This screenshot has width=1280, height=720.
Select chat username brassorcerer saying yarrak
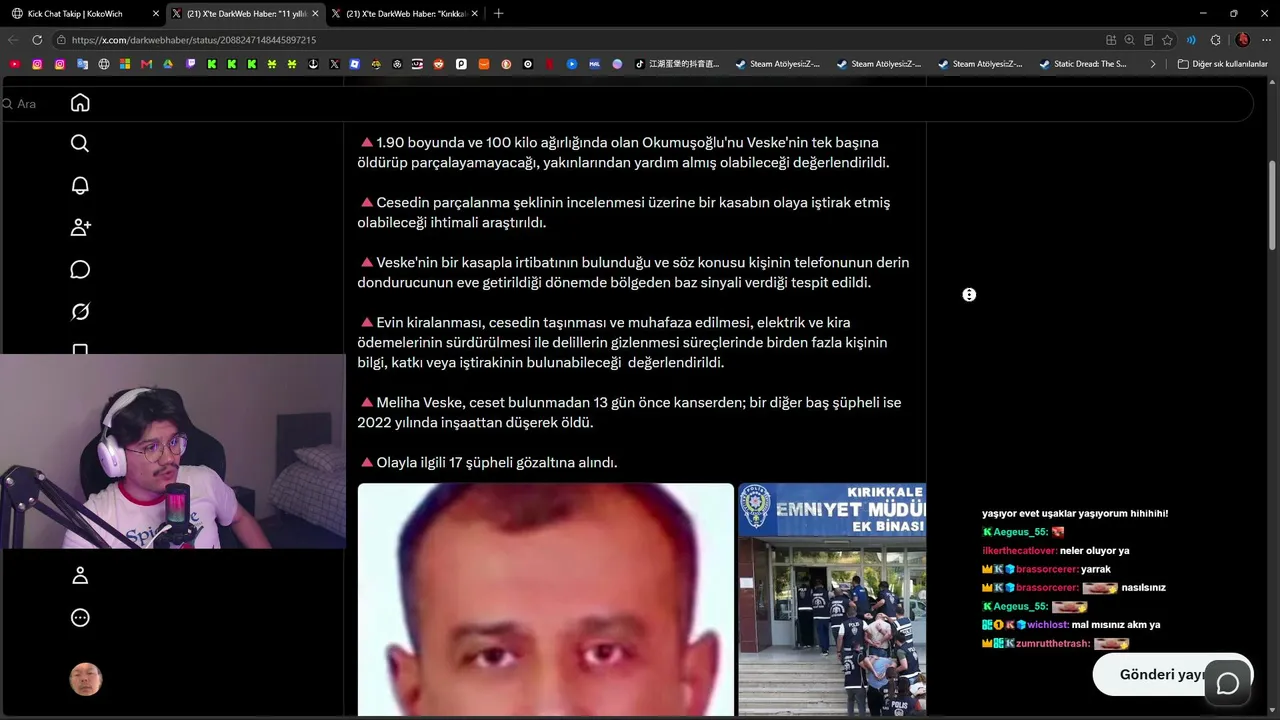click(1047, 569)
